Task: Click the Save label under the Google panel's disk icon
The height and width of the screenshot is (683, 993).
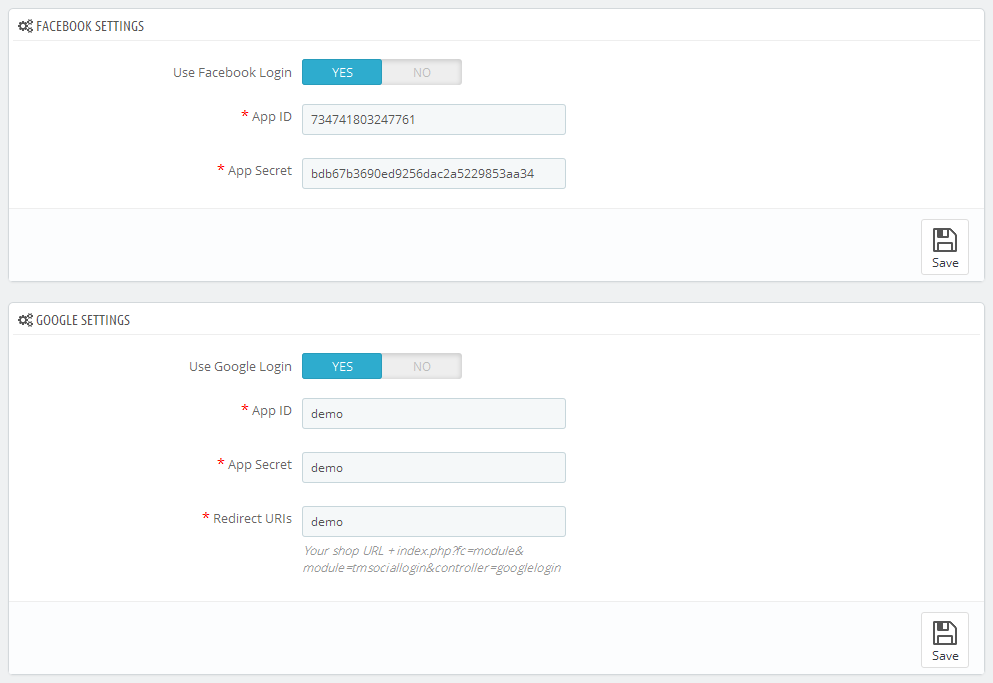Action: (945, 656)
